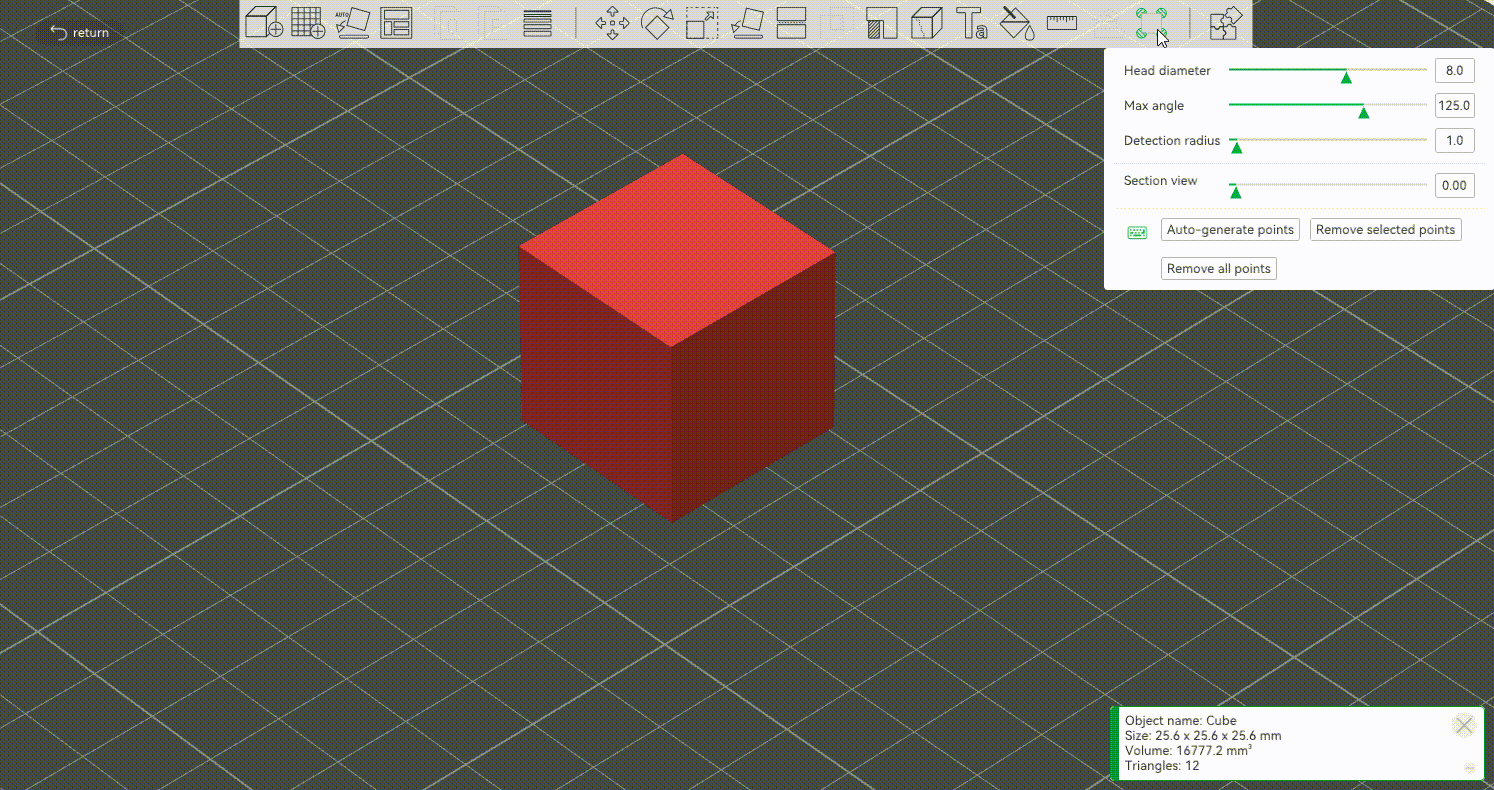Select the red cube in the viewport
This screenshot has height=790, width=1494.
[676, 340]
